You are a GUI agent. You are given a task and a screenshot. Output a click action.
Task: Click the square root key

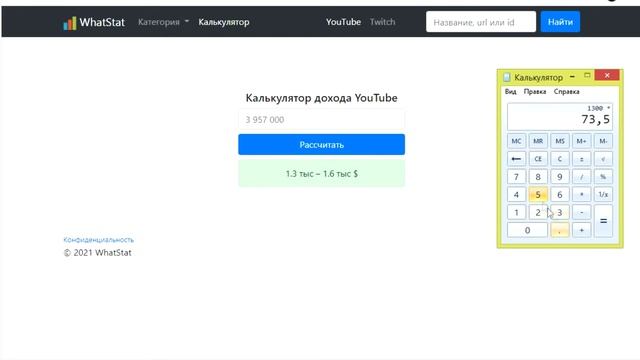point(603,159)
